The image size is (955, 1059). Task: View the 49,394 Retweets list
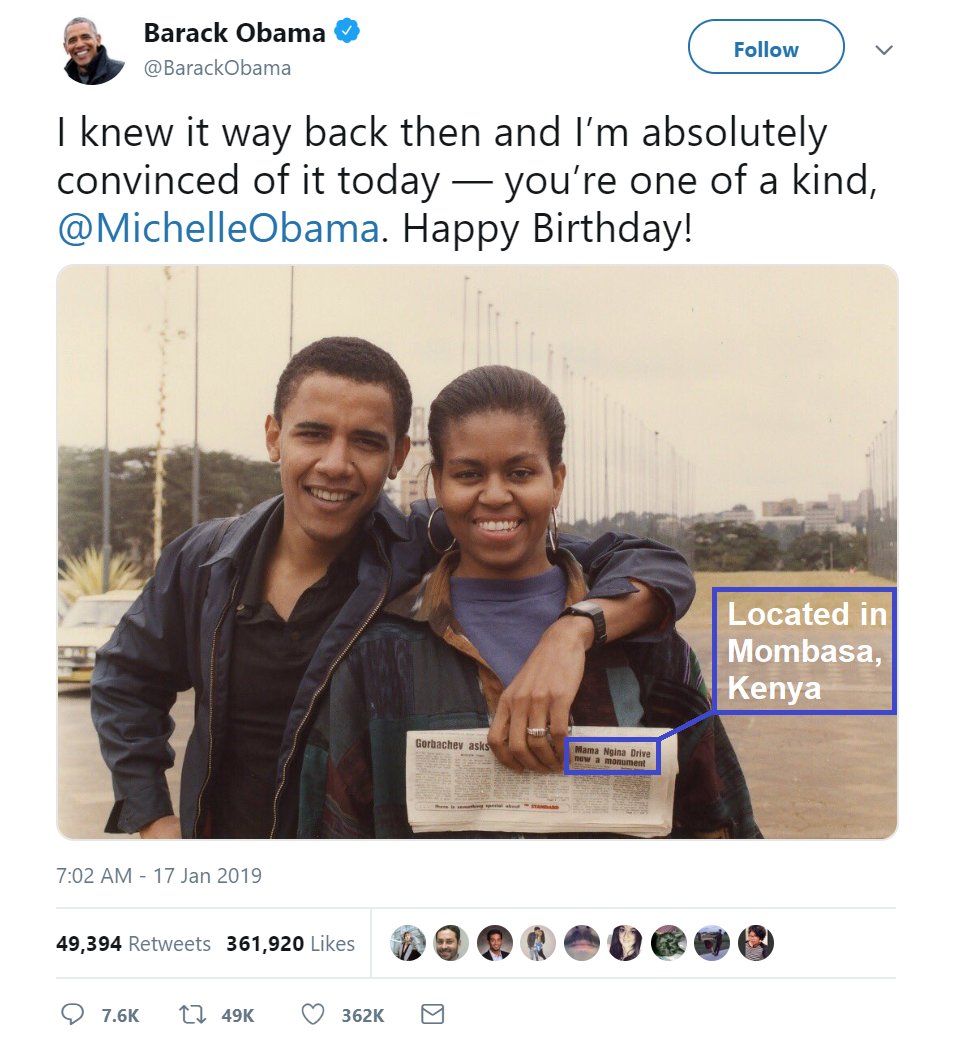(x=133, y=943)
